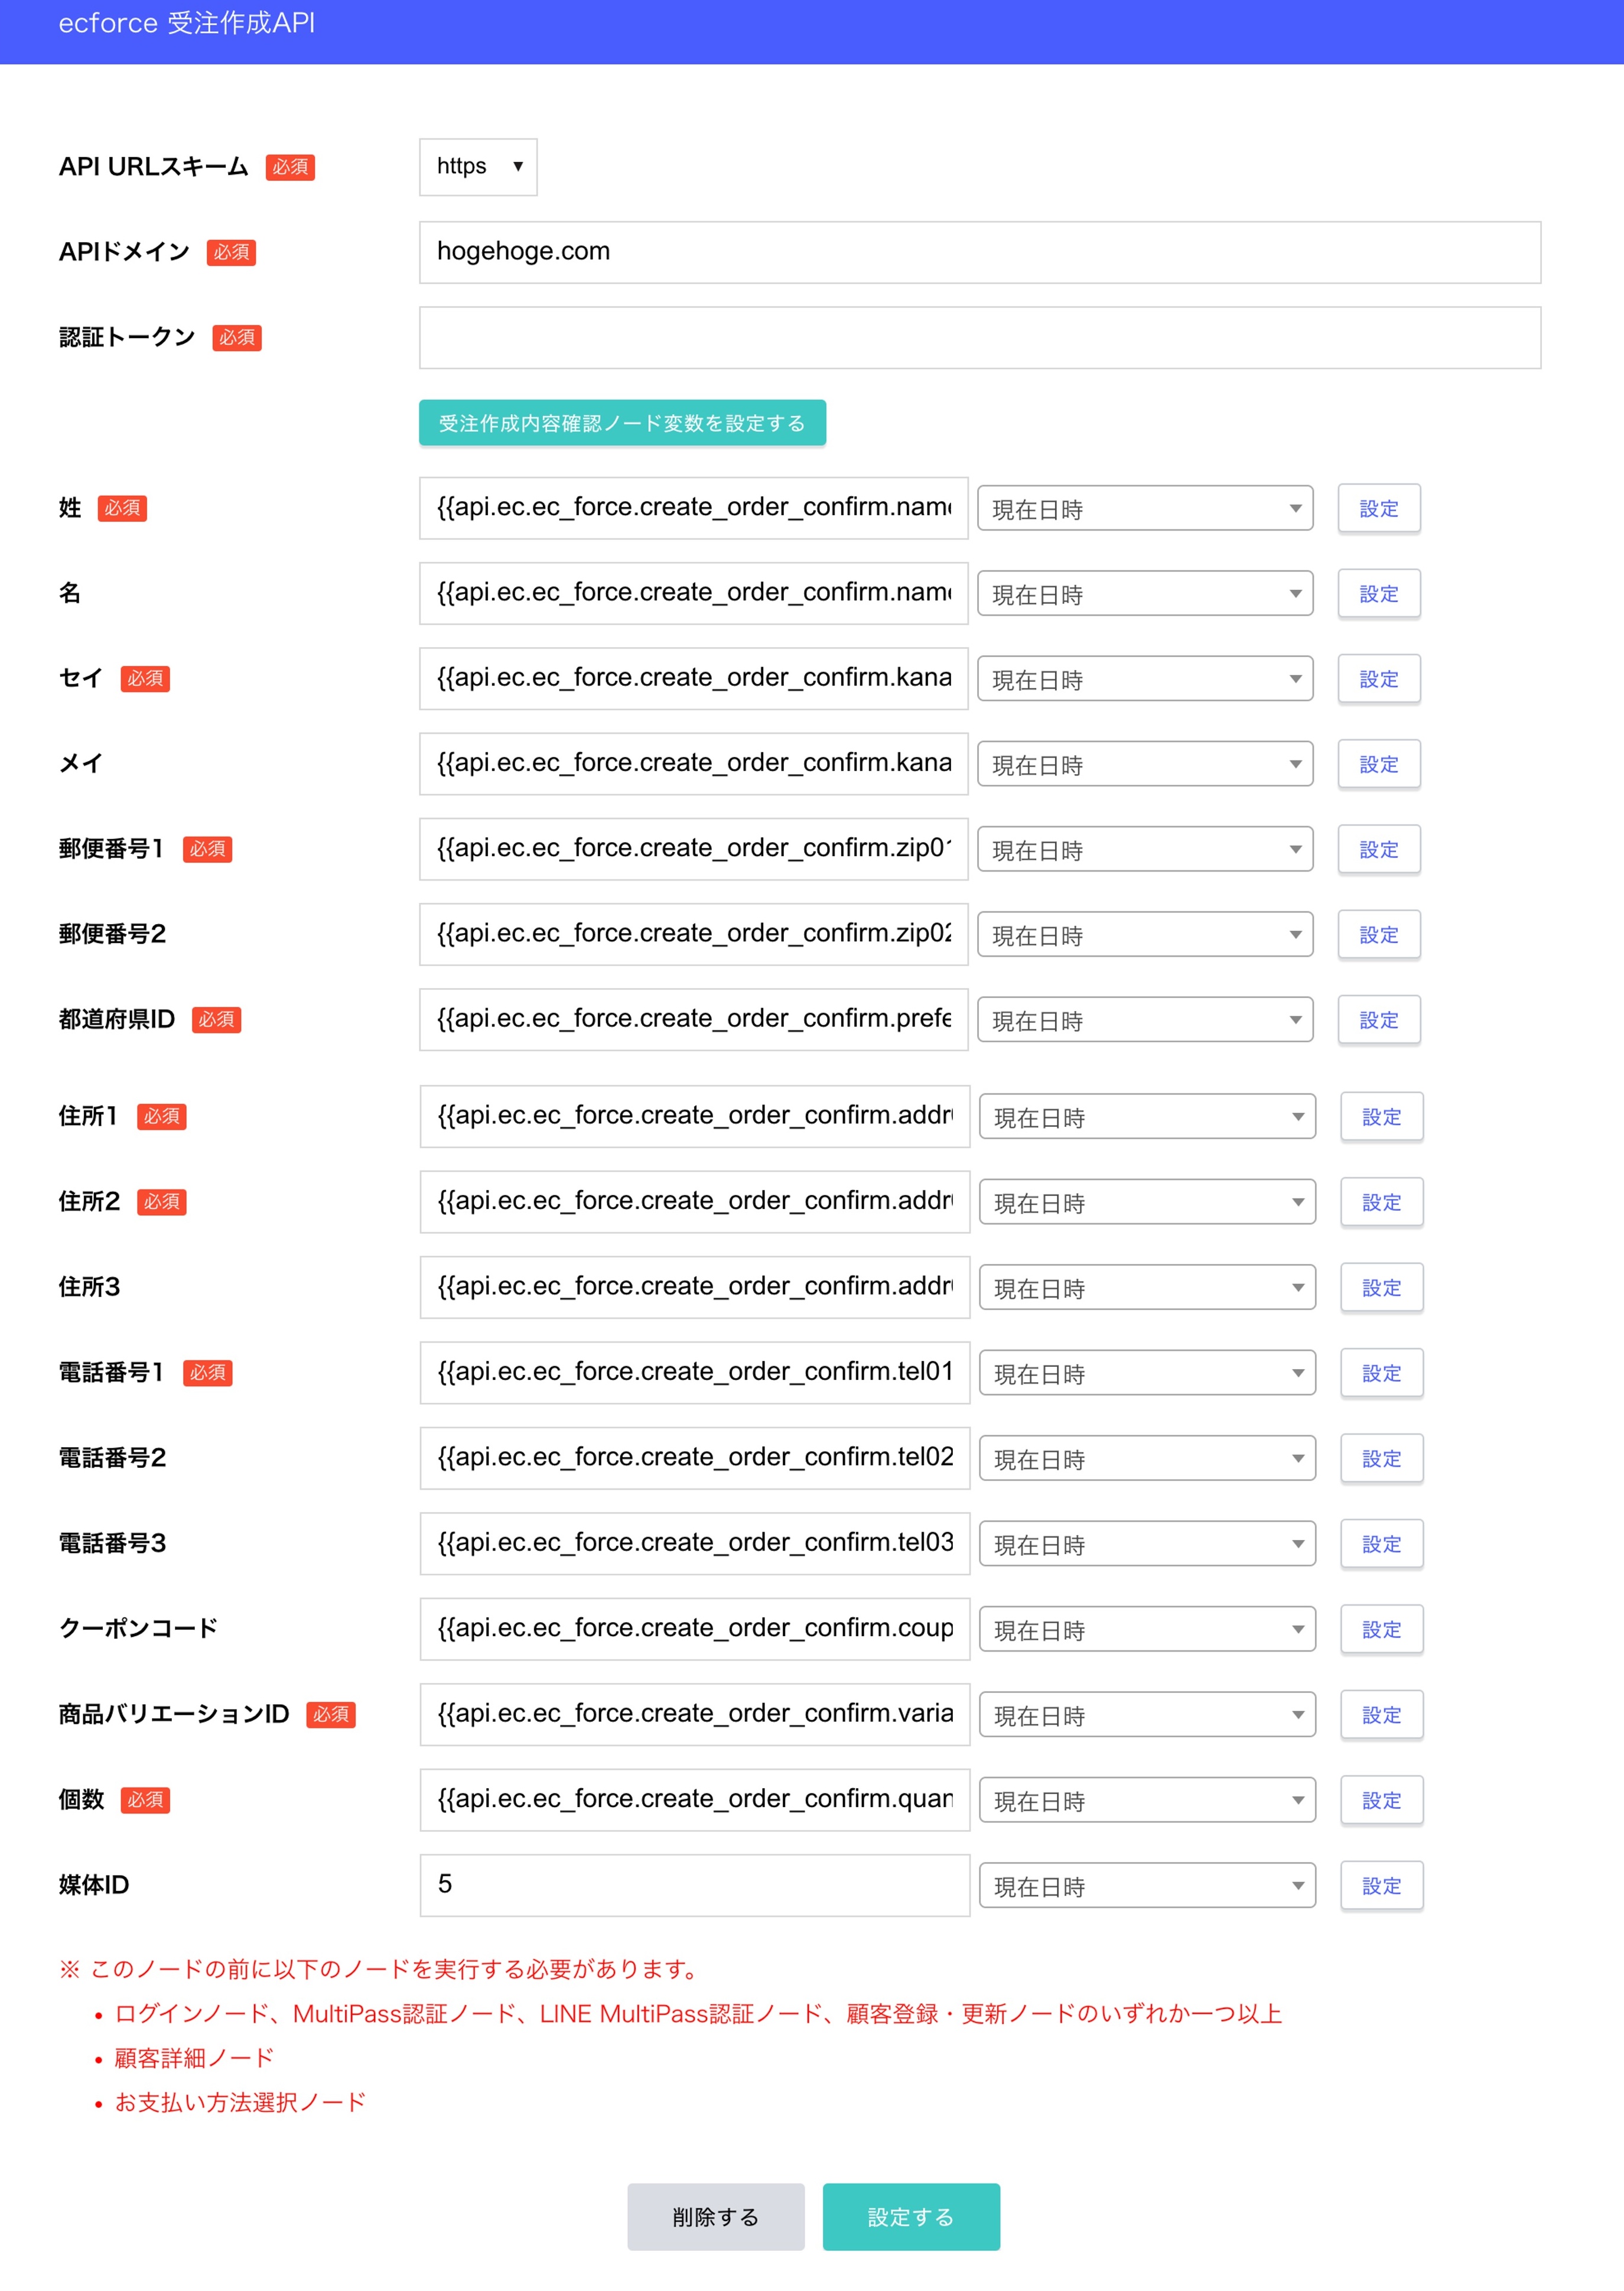This screenshot has height=2291, width=1624.
Task: Click the 電話番号2 value input field
Action: [695, 1458]
